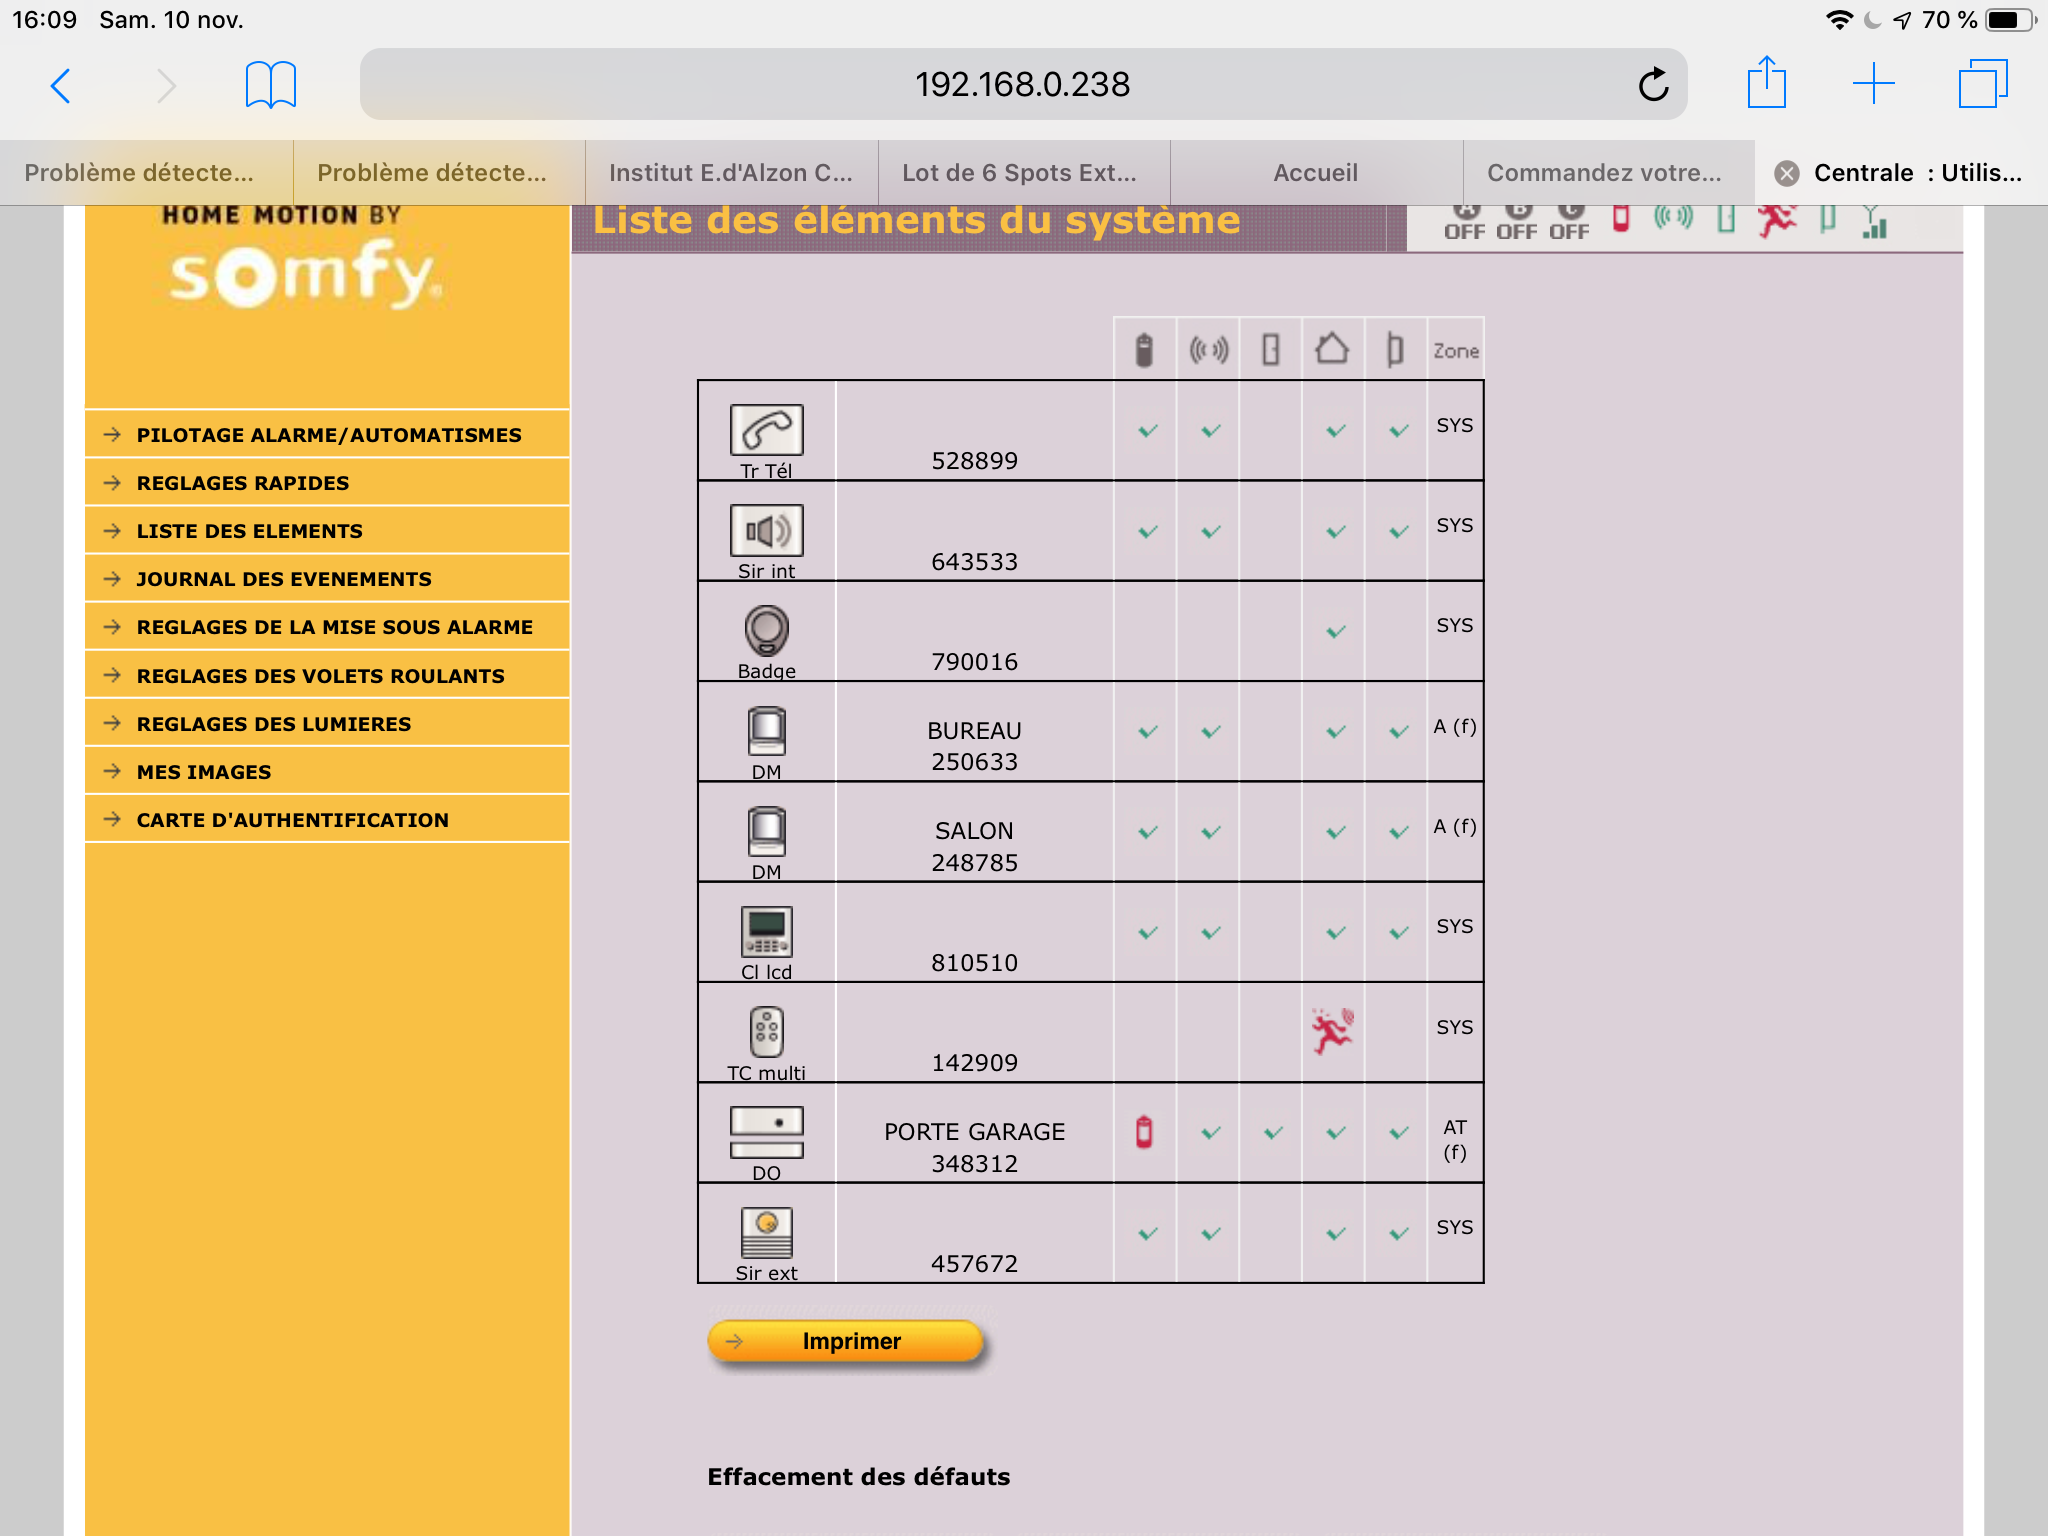Click the Tr Tél telephone transmitter icon
The height and width of the screenshot is (1536, 2048).
click(766, 430)
